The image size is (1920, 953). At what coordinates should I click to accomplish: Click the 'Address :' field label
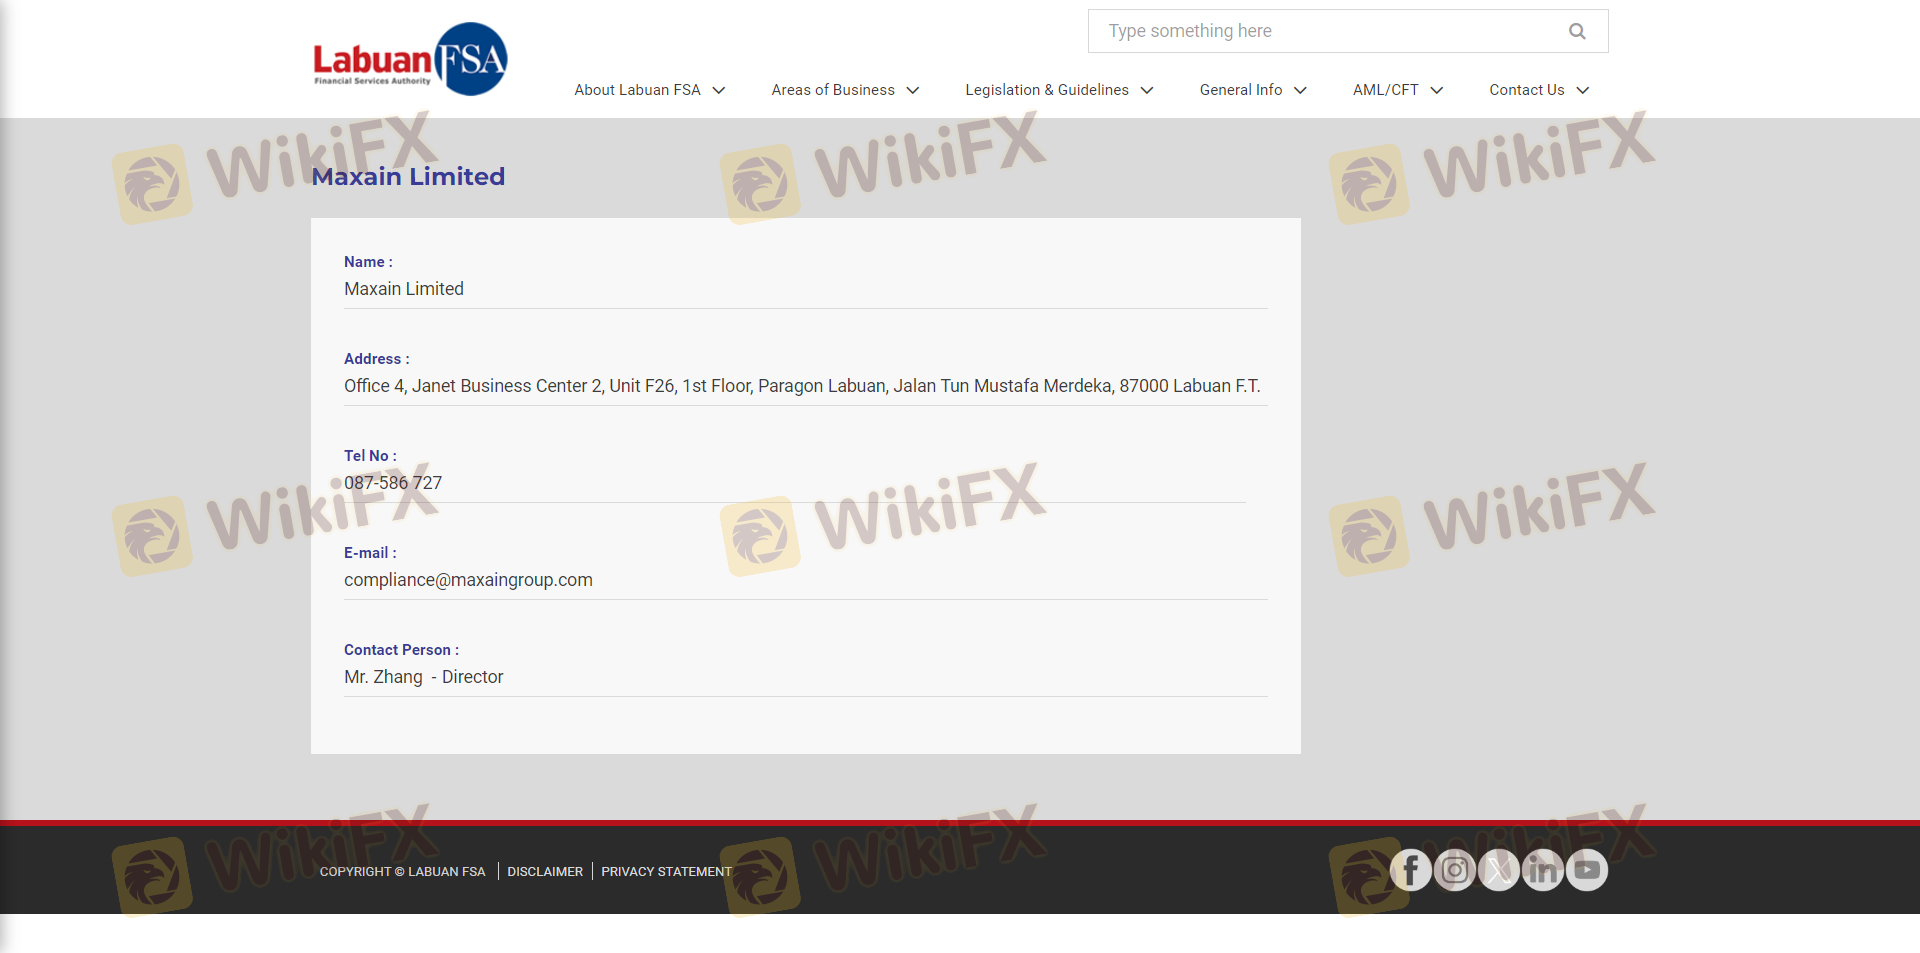pos(377,359)
